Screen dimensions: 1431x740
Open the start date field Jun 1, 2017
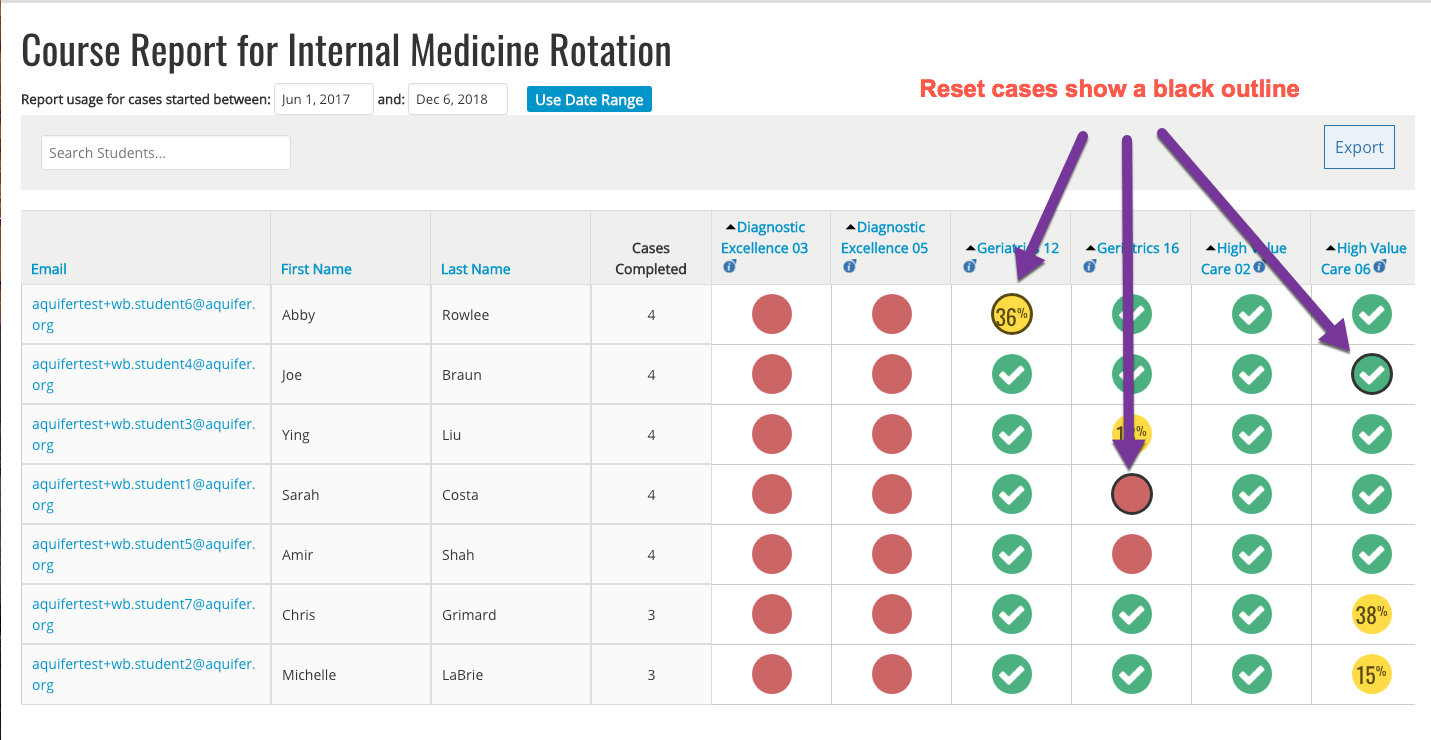click(x=323, y=99)
